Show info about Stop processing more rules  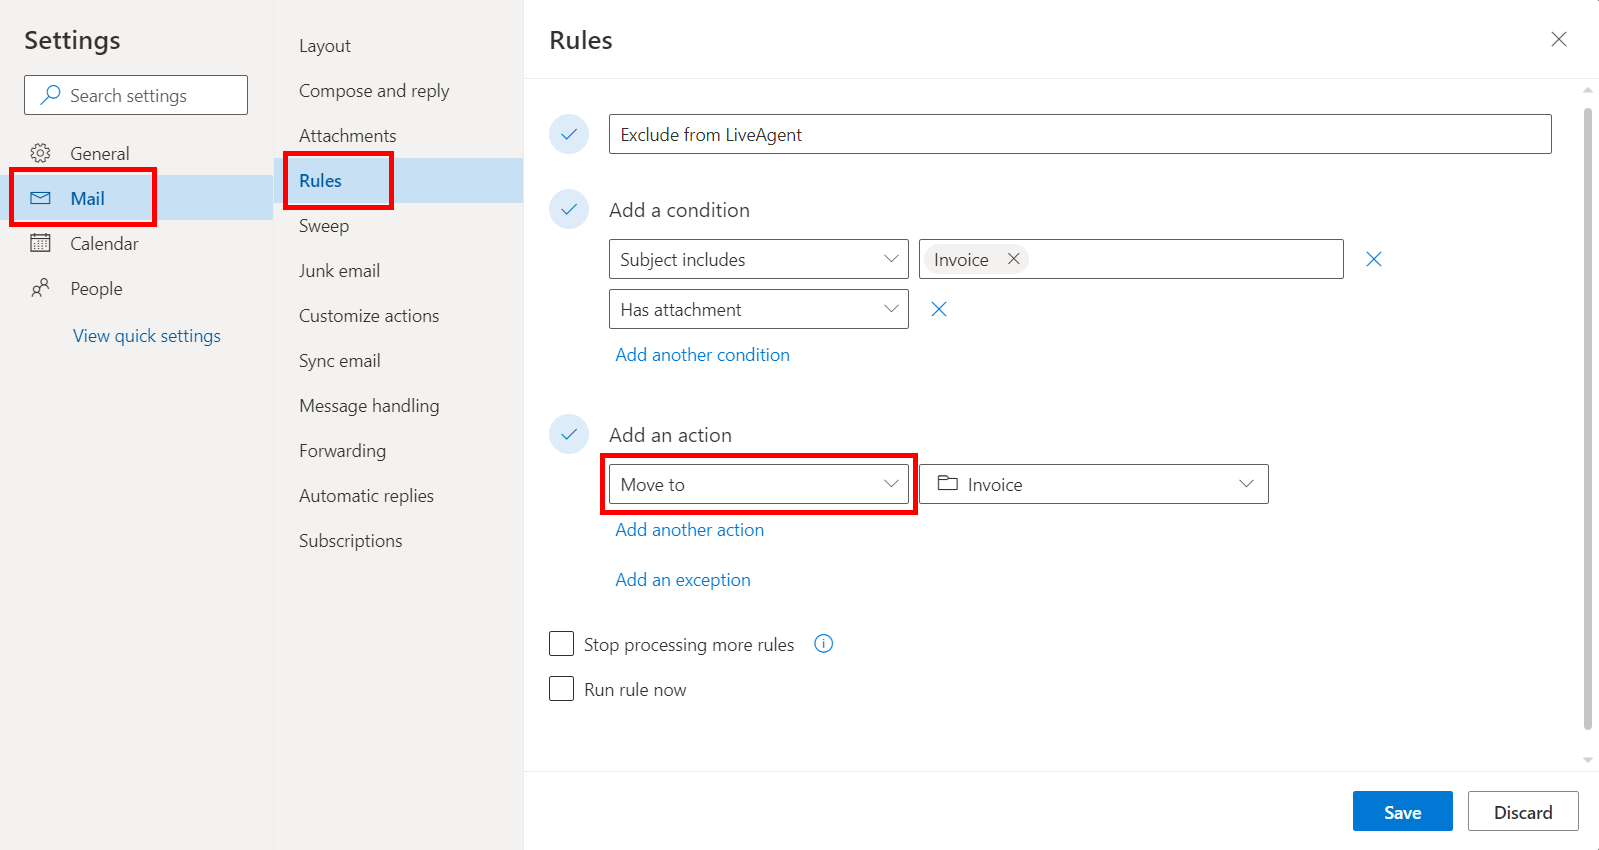[824, 644]
